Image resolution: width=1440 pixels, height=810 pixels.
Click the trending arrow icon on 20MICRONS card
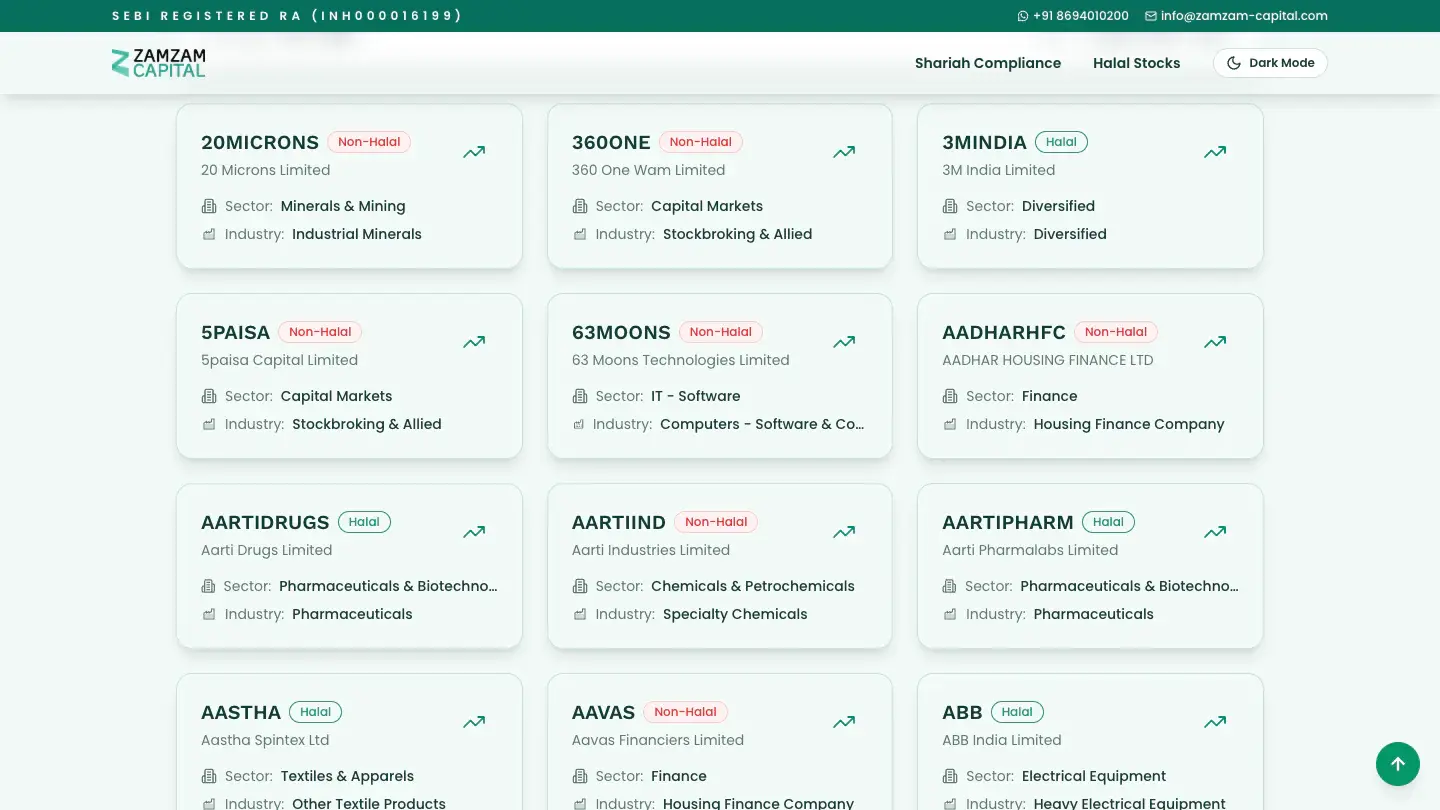474,152
